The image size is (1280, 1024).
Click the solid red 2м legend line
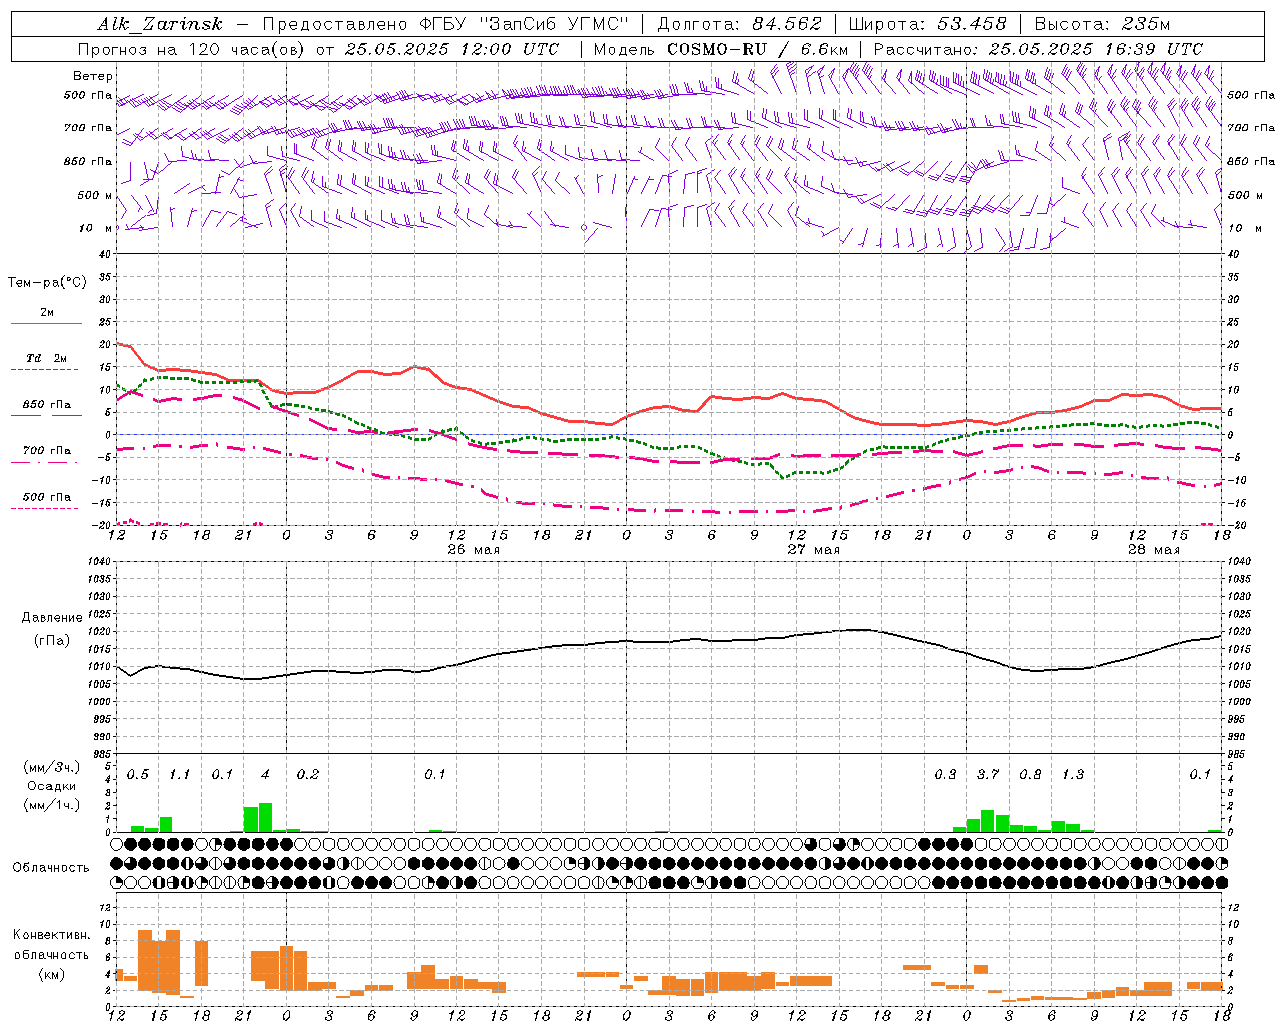point(46,323)
